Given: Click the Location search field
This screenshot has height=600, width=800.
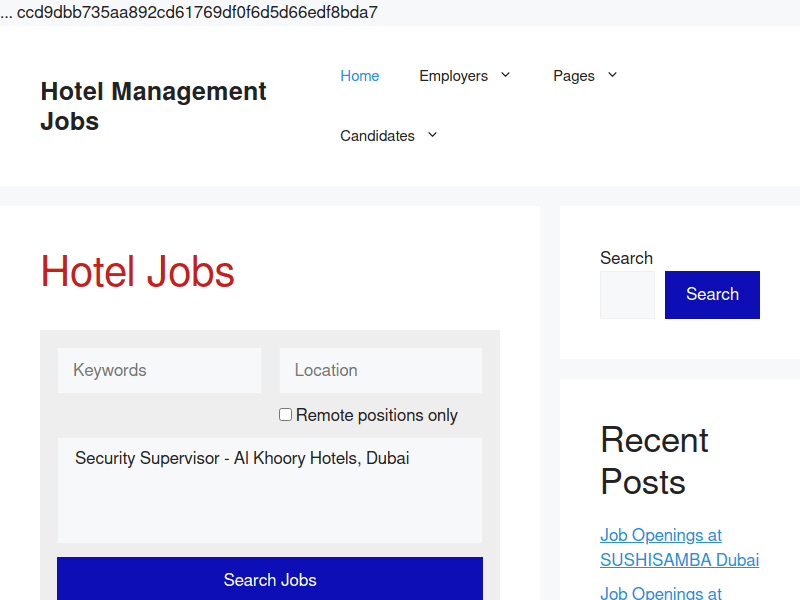Looking at the screenshot, I should (x=380, y=370).
